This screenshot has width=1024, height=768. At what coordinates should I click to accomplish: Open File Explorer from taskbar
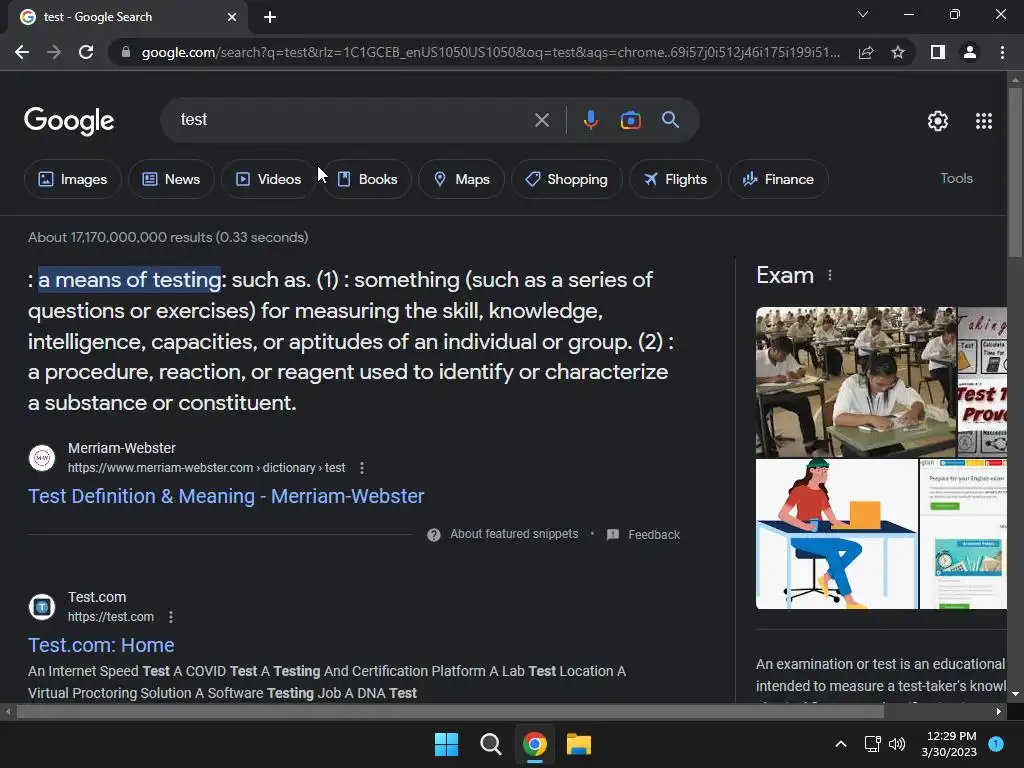point(579,744)
